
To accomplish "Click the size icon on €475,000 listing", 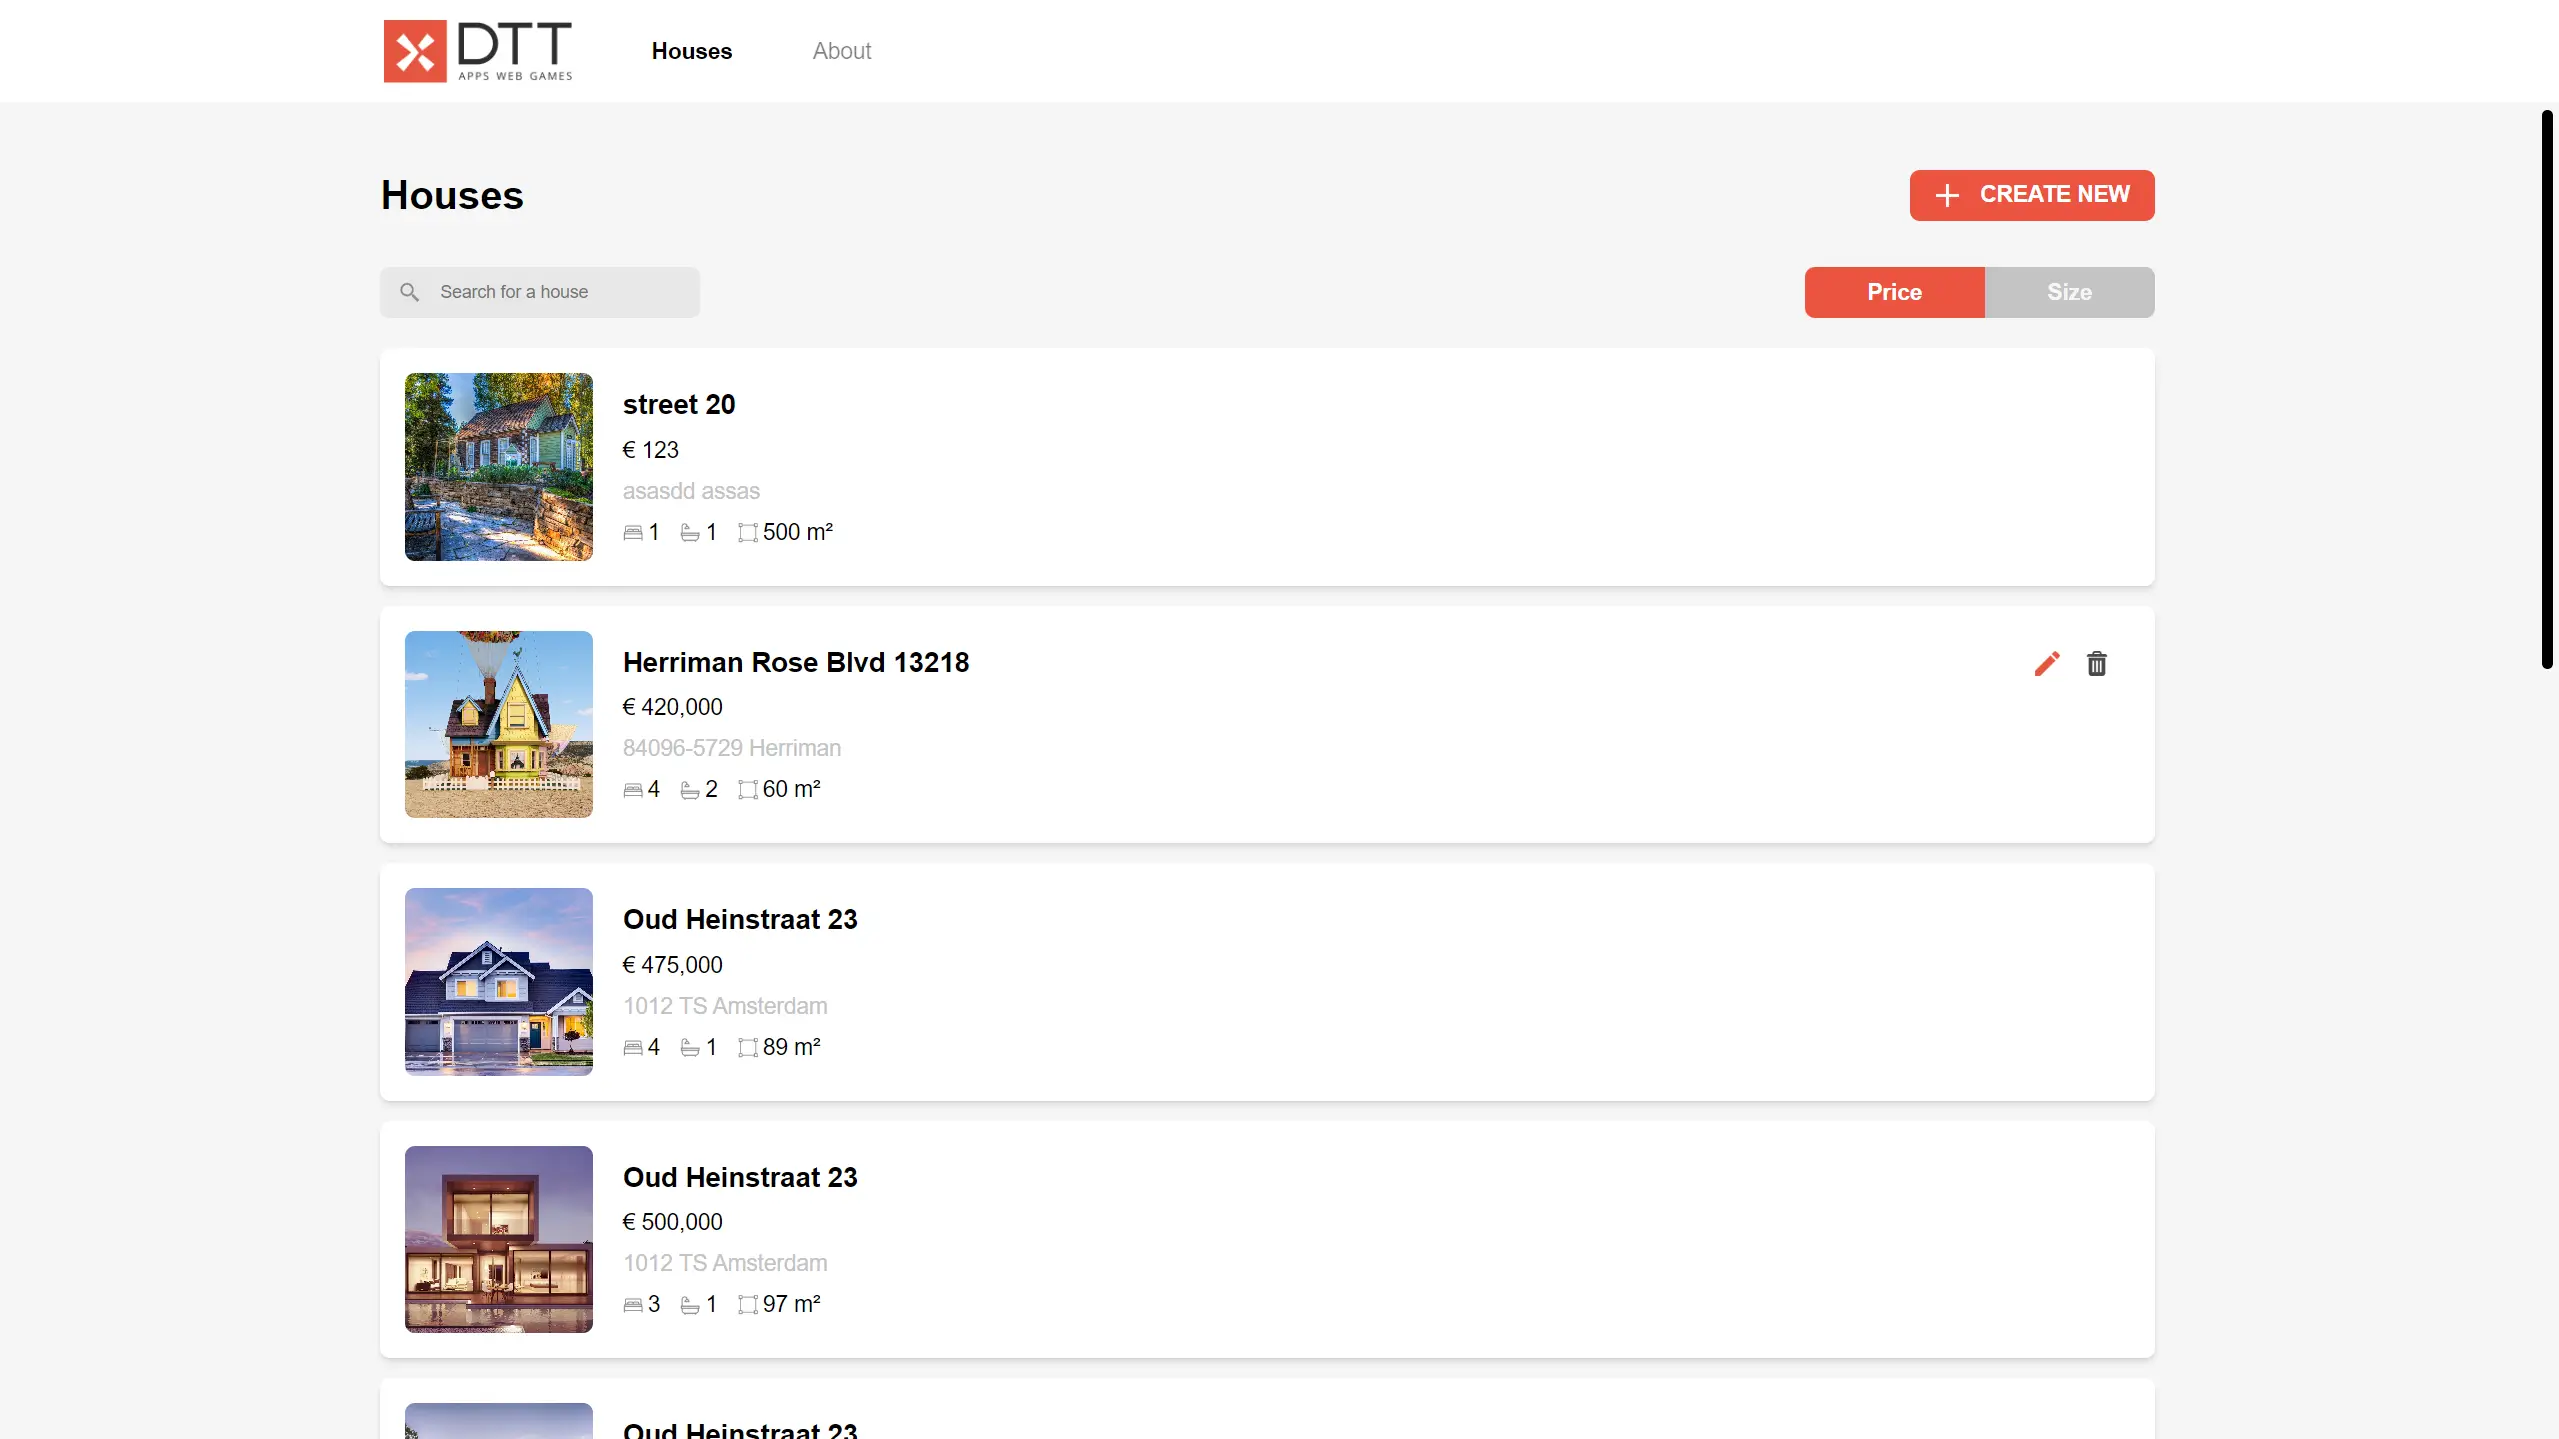I will [x=747, y=1048].
